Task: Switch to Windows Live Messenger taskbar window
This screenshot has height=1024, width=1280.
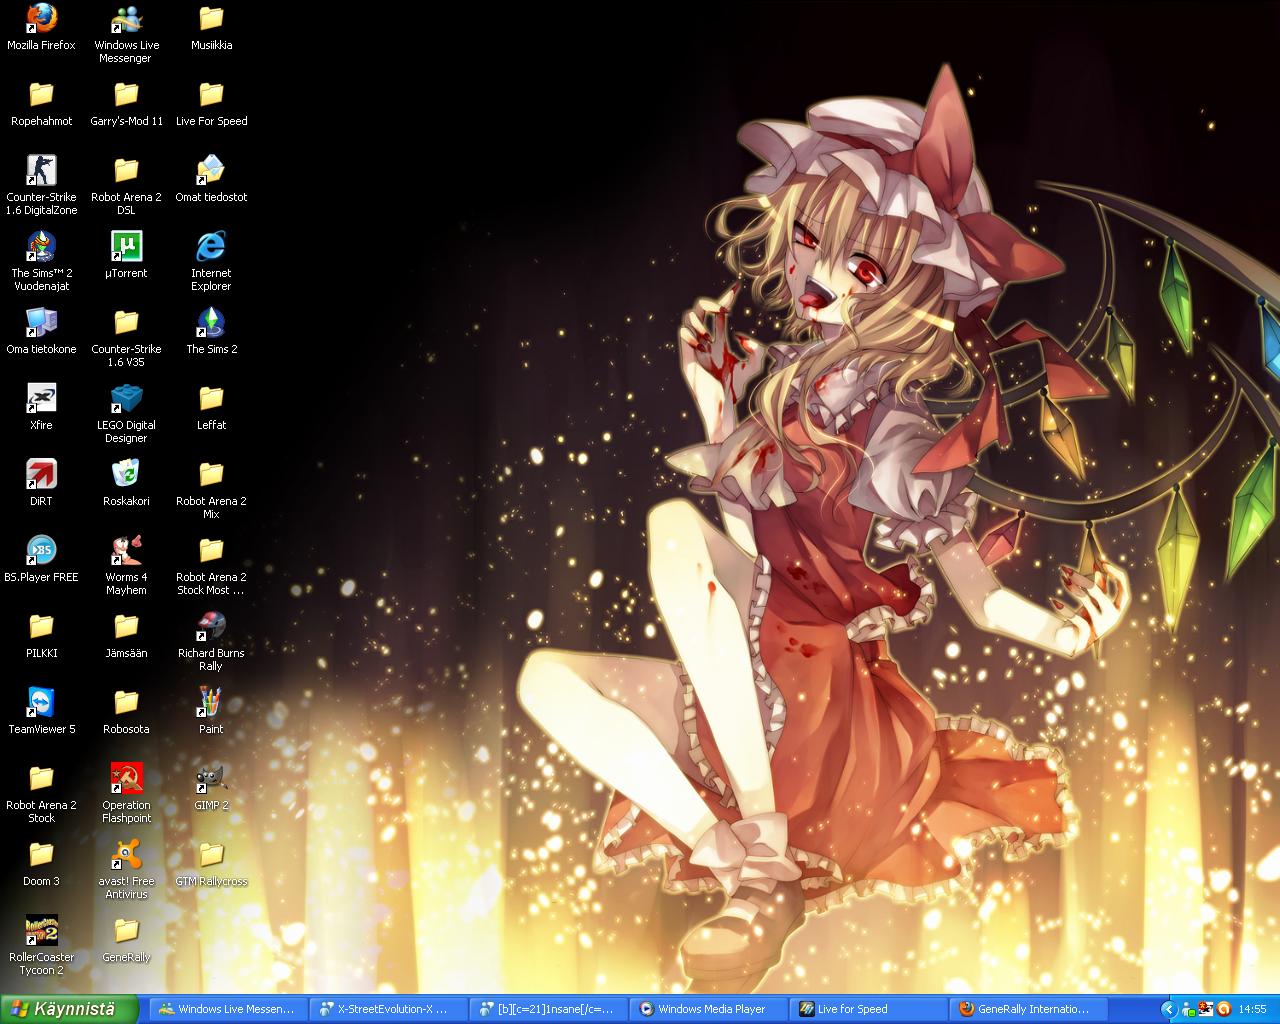Action: click(x=229, y=1009)
